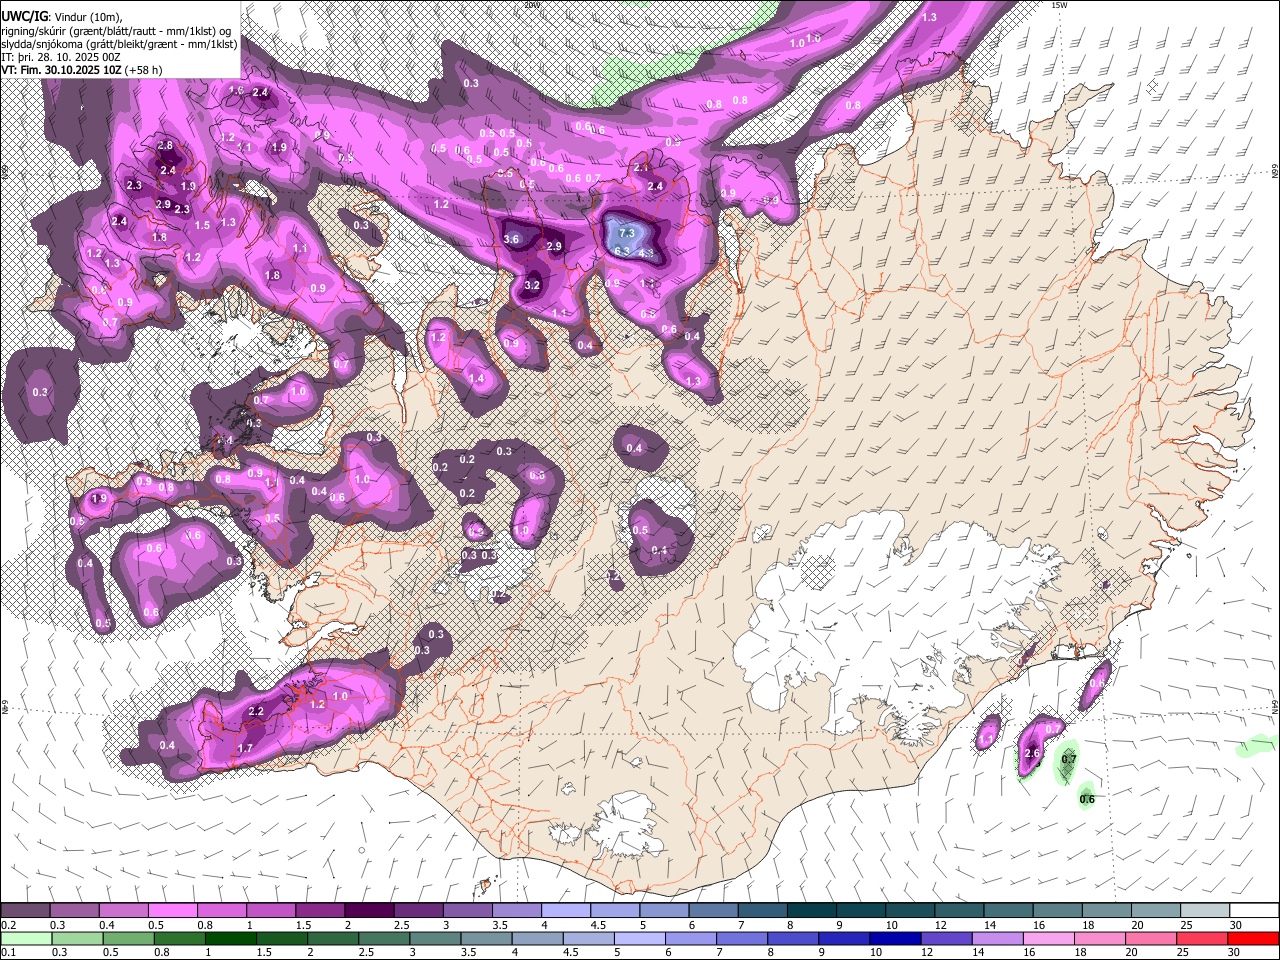Click the navy blue swatch at 10 in lower legend

[x=893, y=938]
